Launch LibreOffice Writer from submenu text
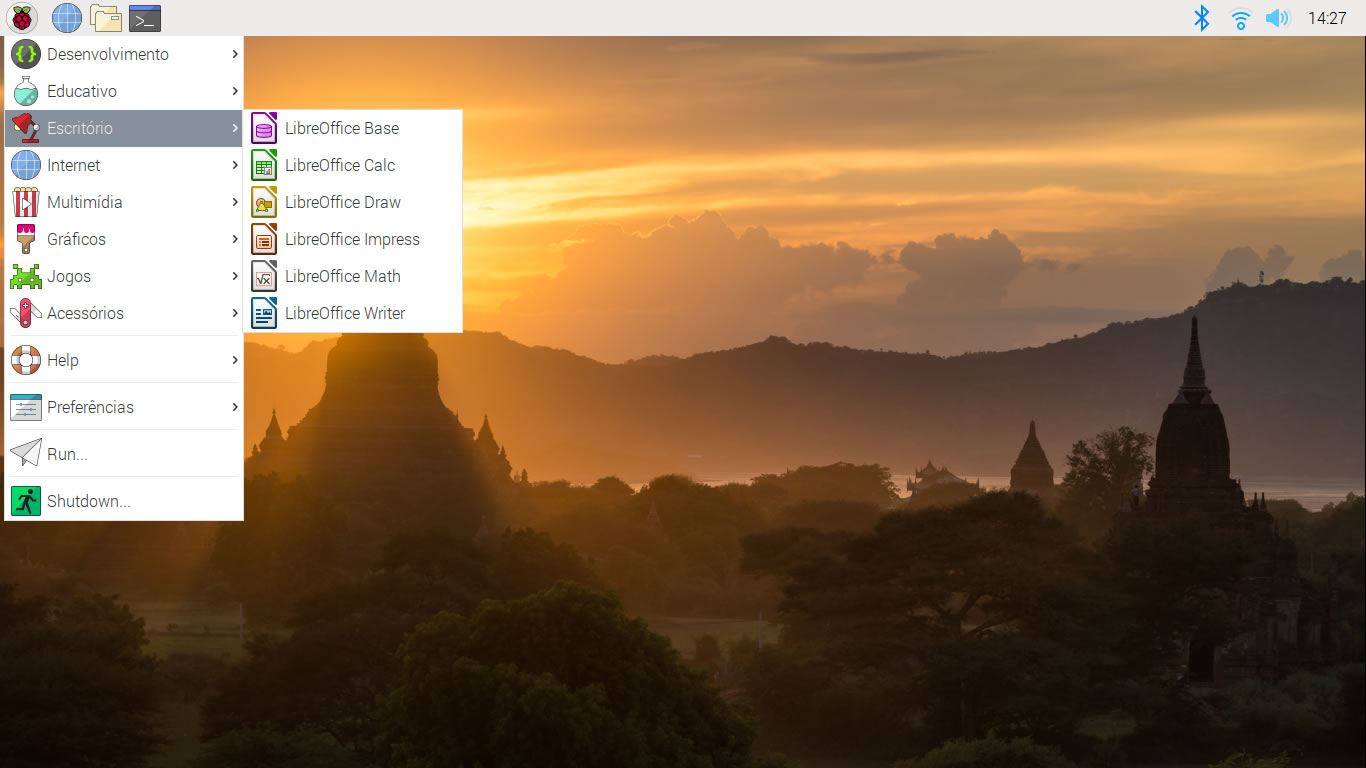 pos(345,313)
